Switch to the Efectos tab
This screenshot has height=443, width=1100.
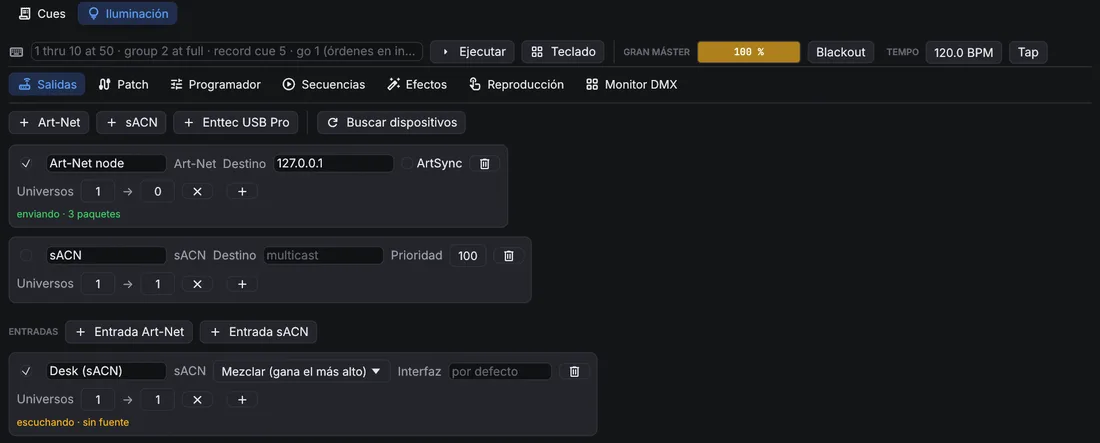click(x=417, y=84)
